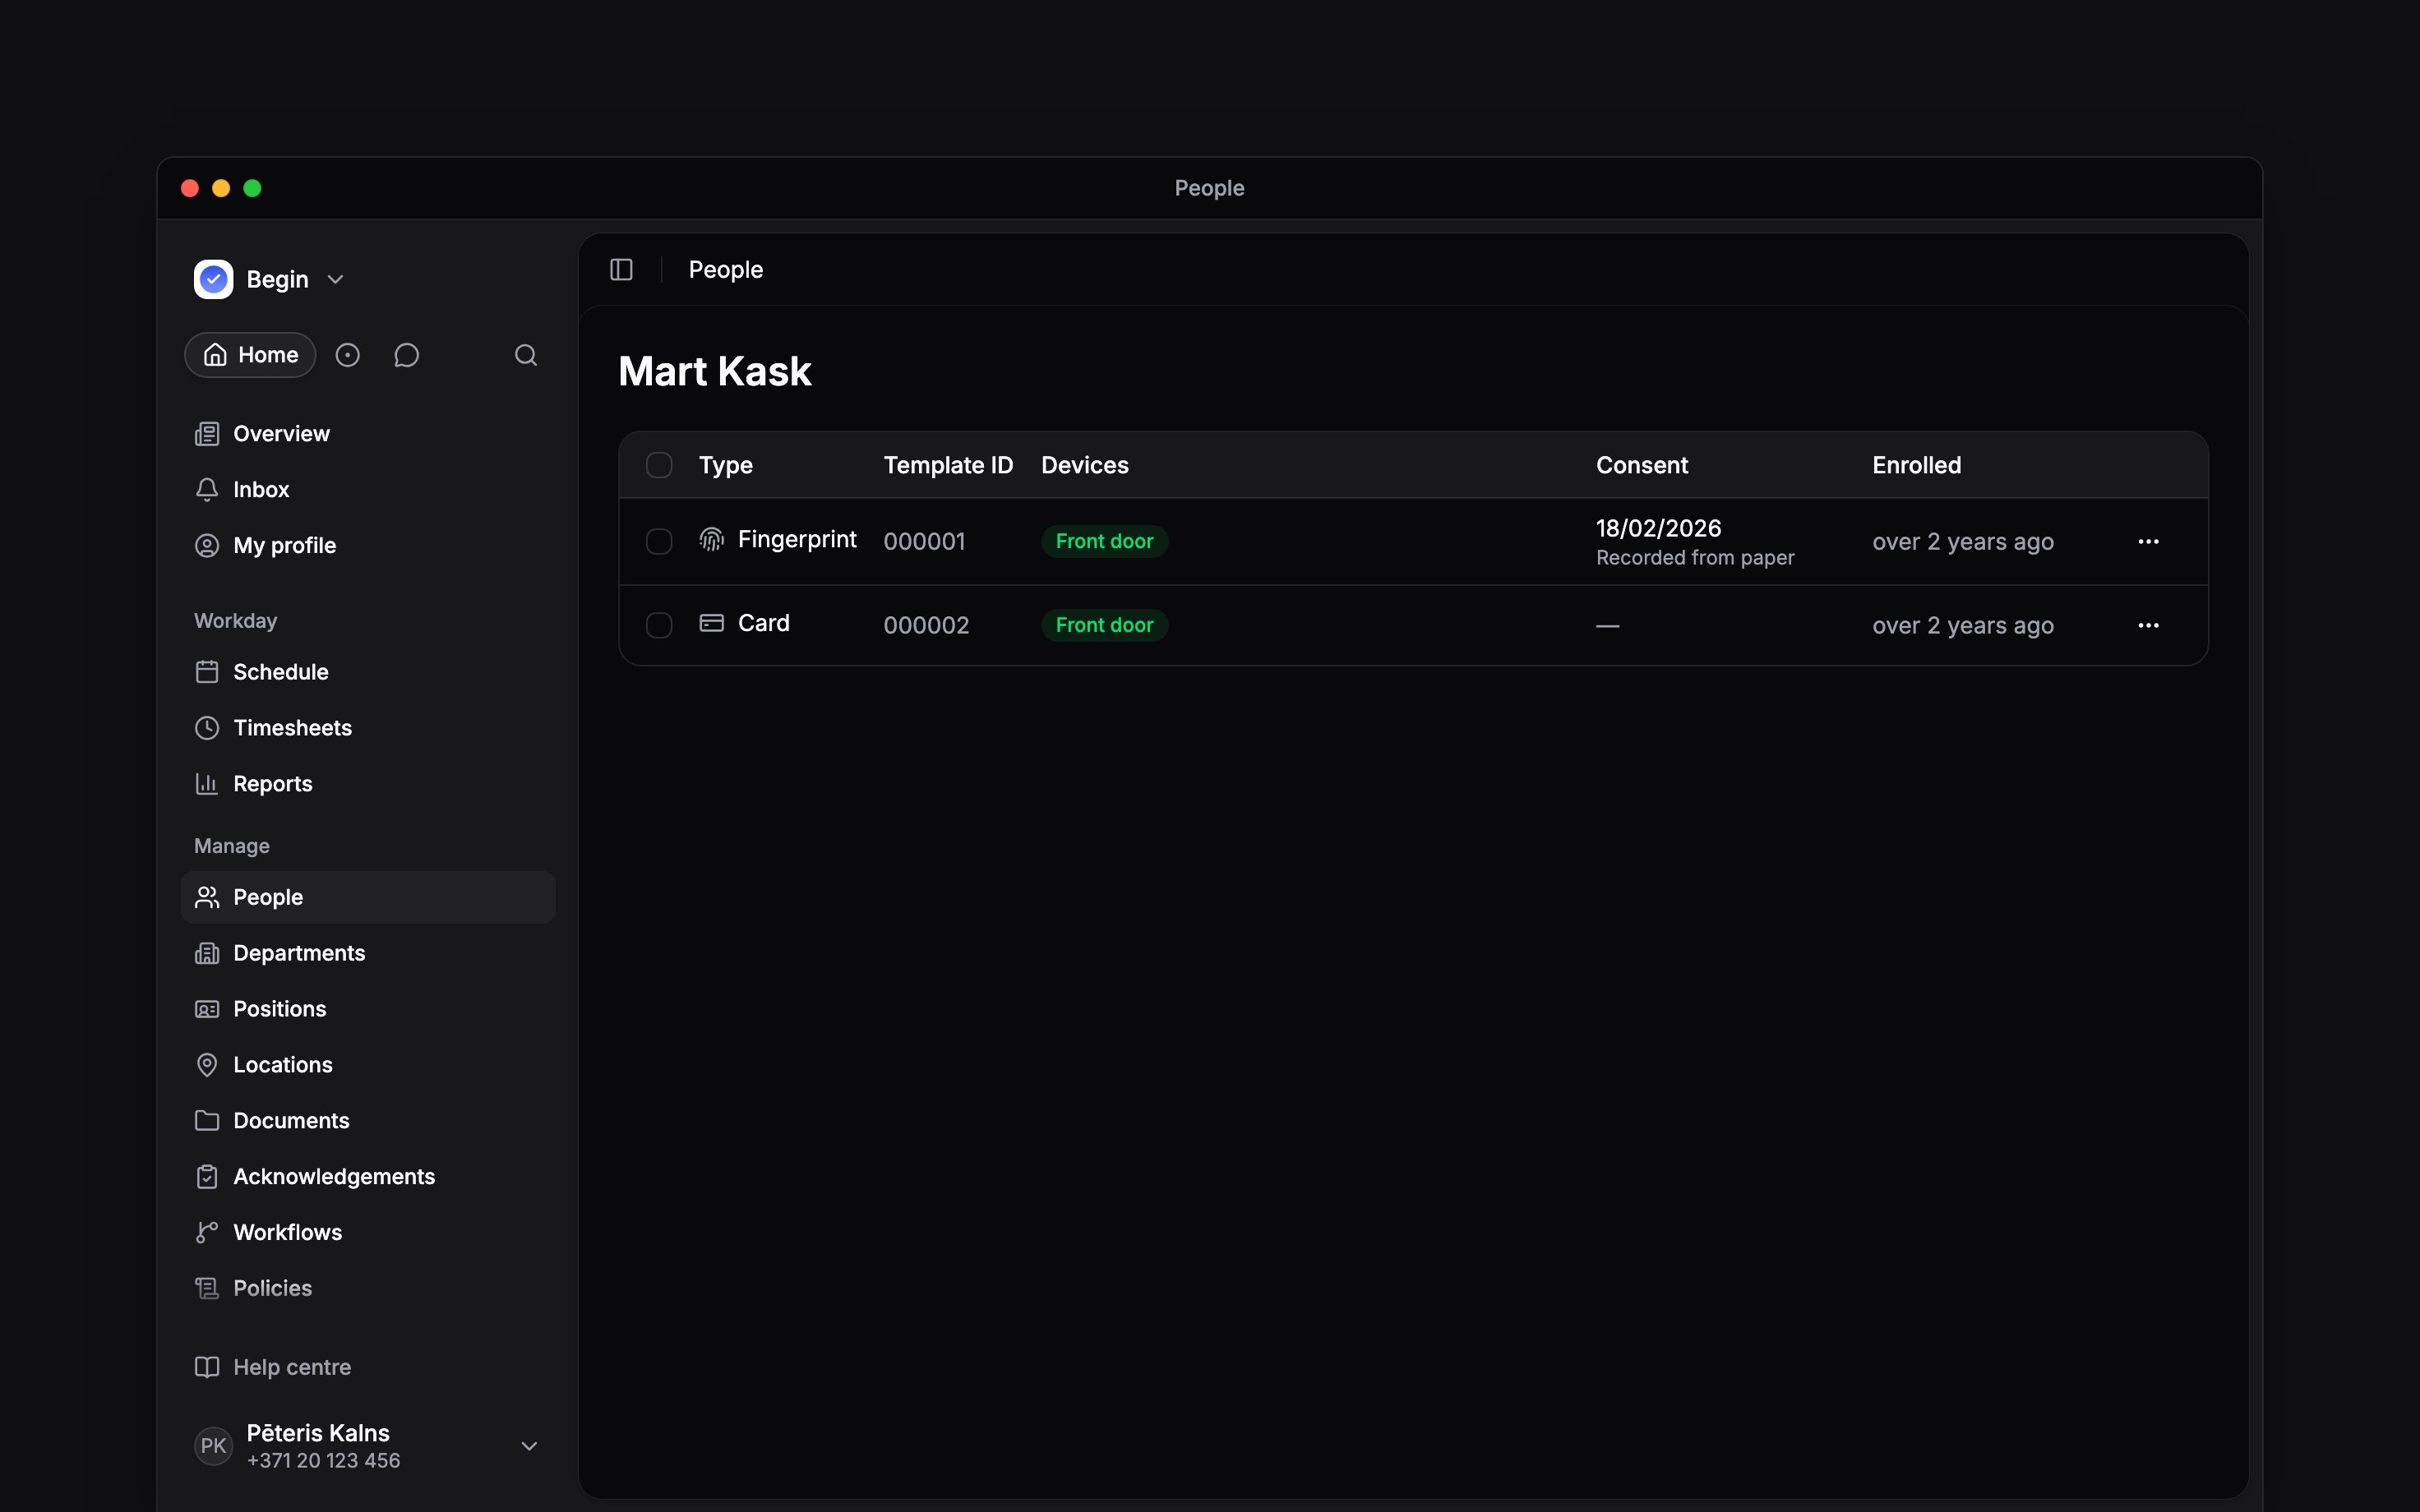Toggle the sidebar panel icon

(x=621, y=270)
